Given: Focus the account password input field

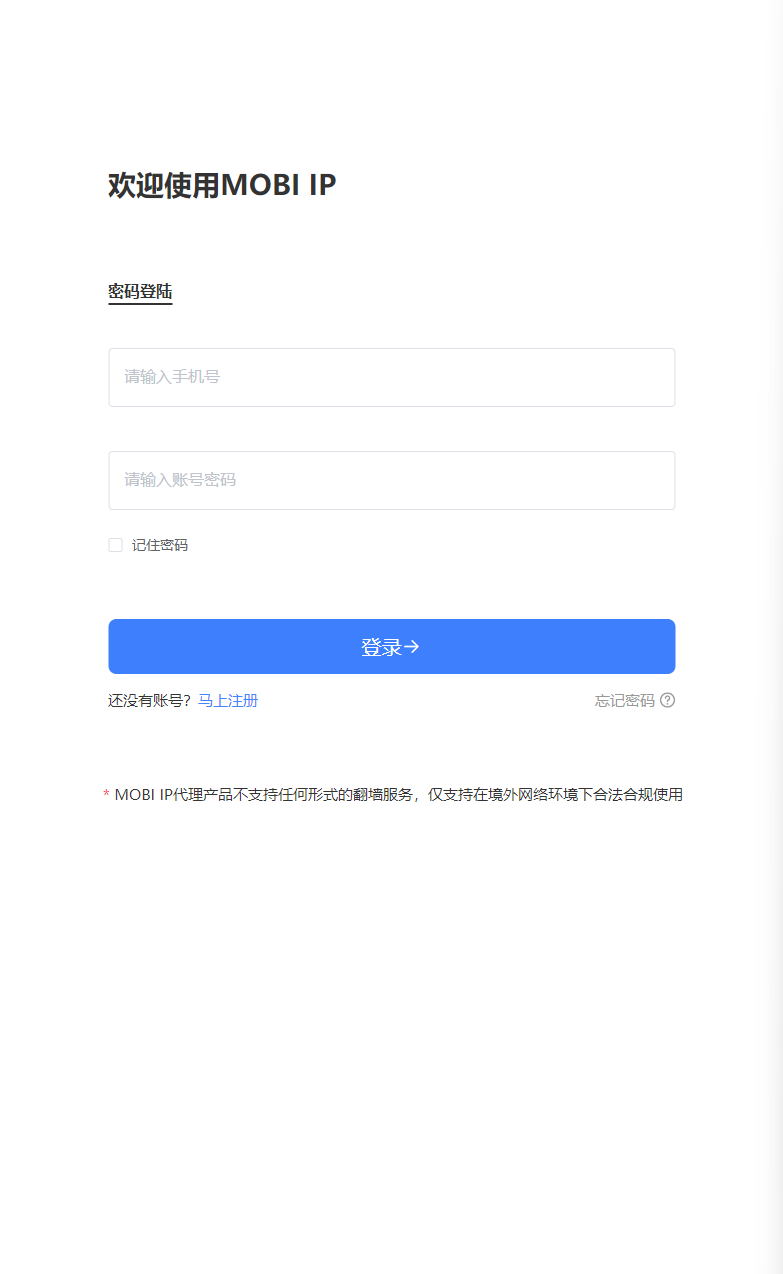Looking at the screenshot, I should click(392, 480).
